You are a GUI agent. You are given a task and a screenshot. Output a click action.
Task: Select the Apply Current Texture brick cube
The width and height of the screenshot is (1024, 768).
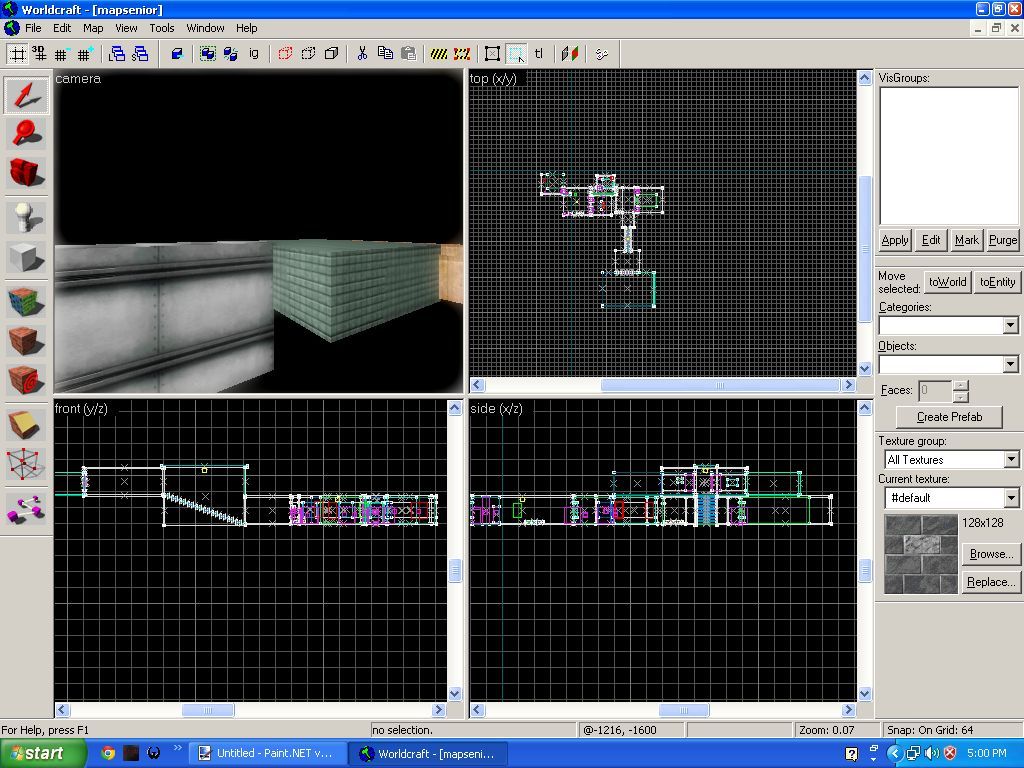point(26,341)
